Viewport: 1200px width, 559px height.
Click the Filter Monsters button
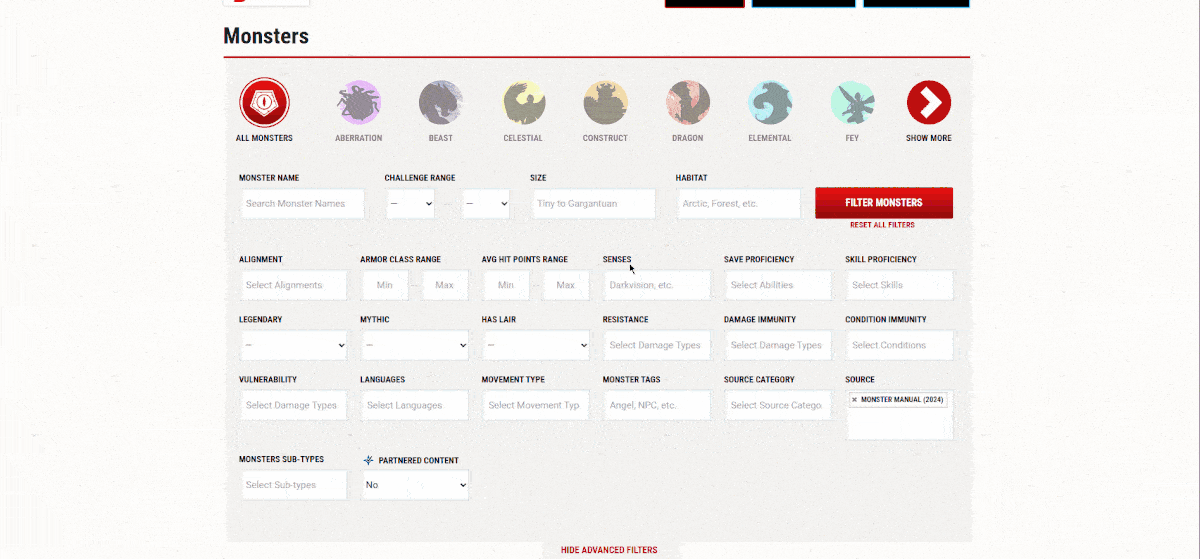(x=884, y=202)
